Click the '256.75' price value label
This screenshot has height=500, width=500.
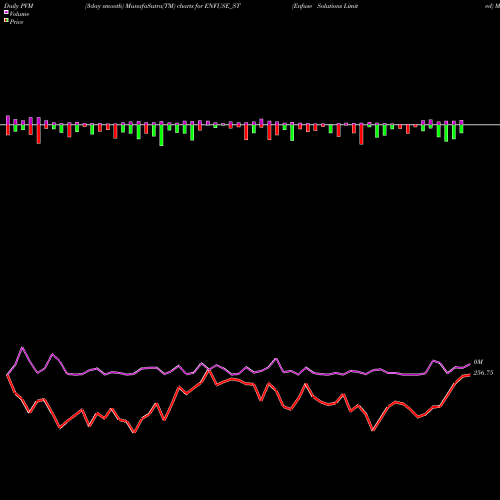483,373
